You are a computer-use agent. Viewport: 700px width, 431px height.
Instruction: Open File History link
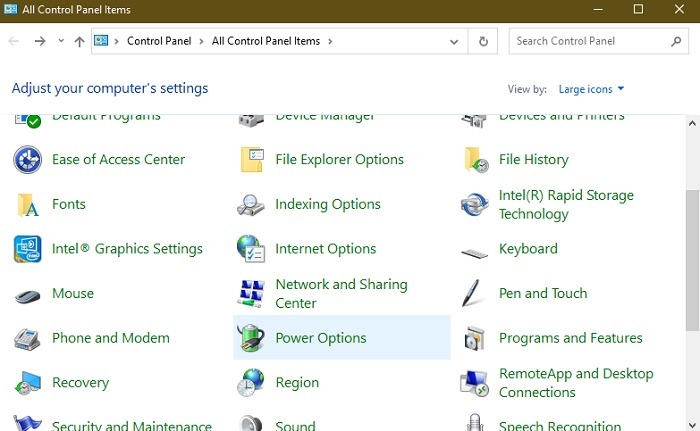(533, 159)
